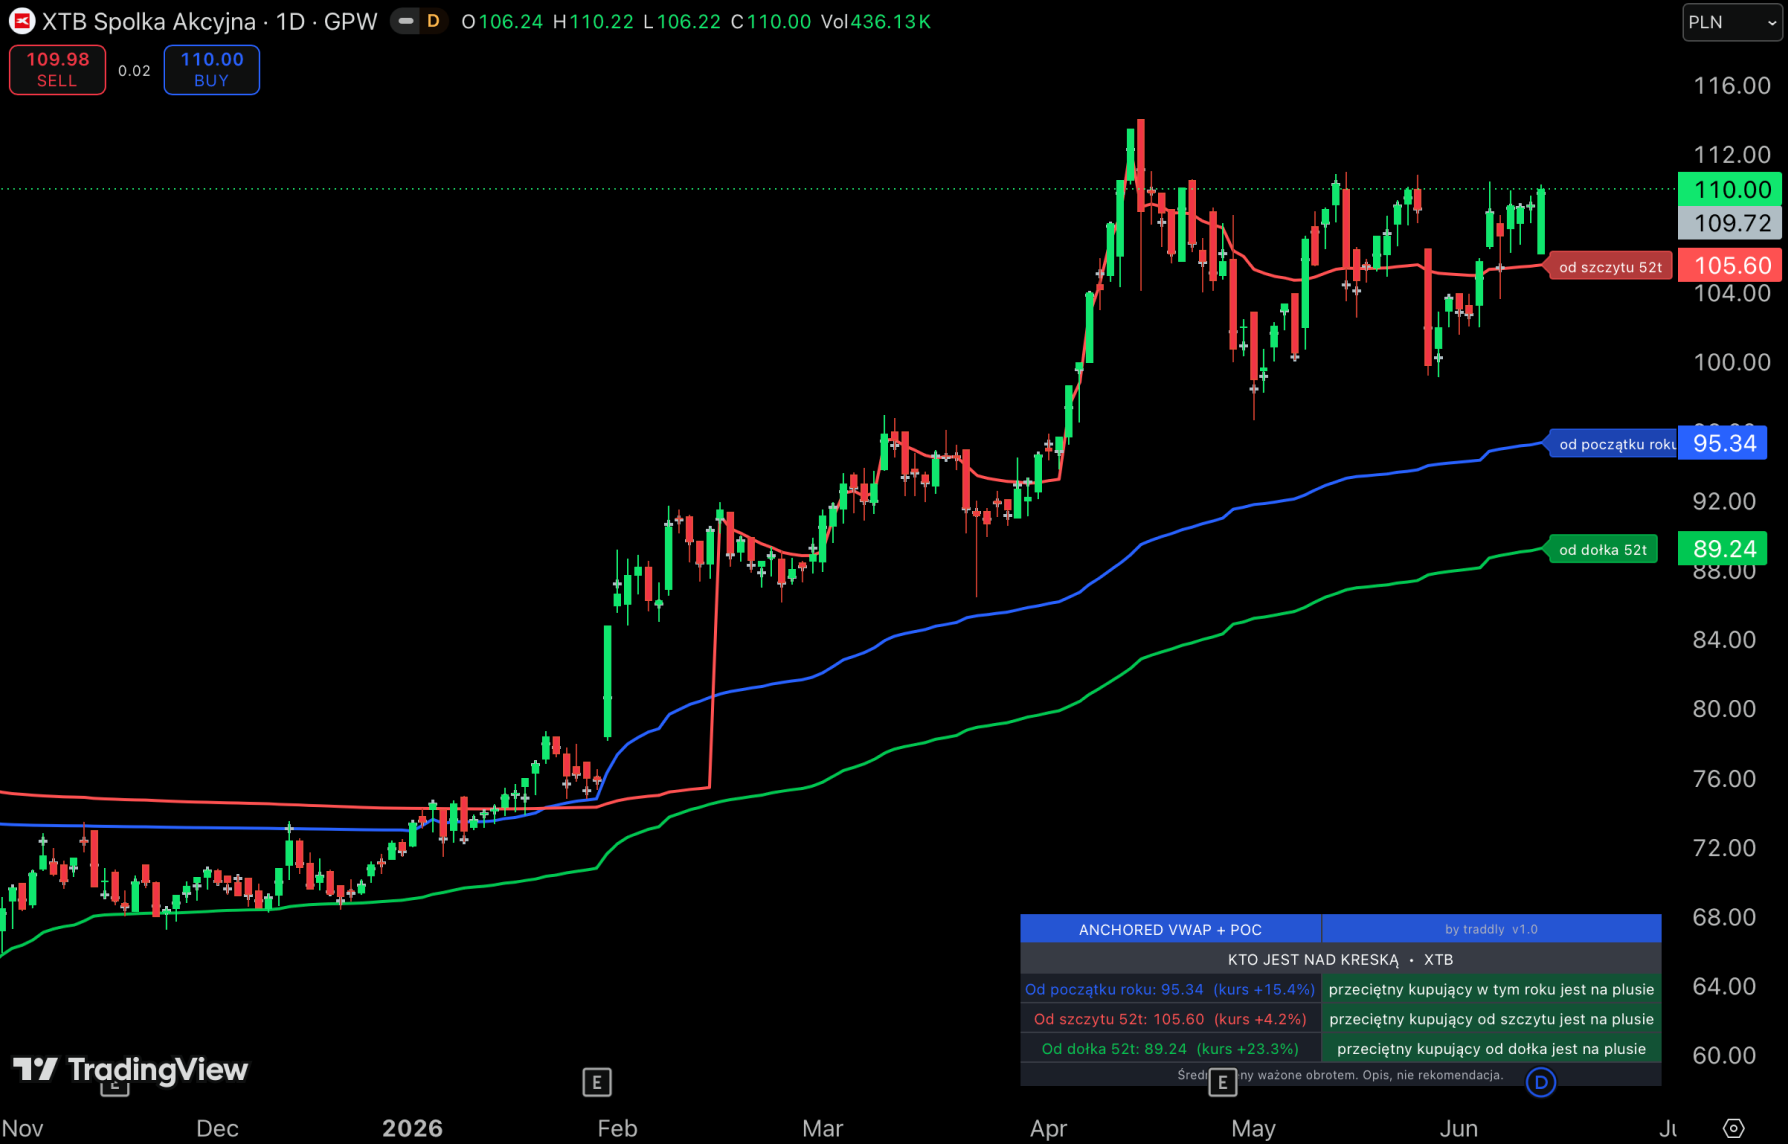Open the PLN currency dropdown
Image resolution: width=1788 pixels, height=1144 pixels.
click(1732, 22)
